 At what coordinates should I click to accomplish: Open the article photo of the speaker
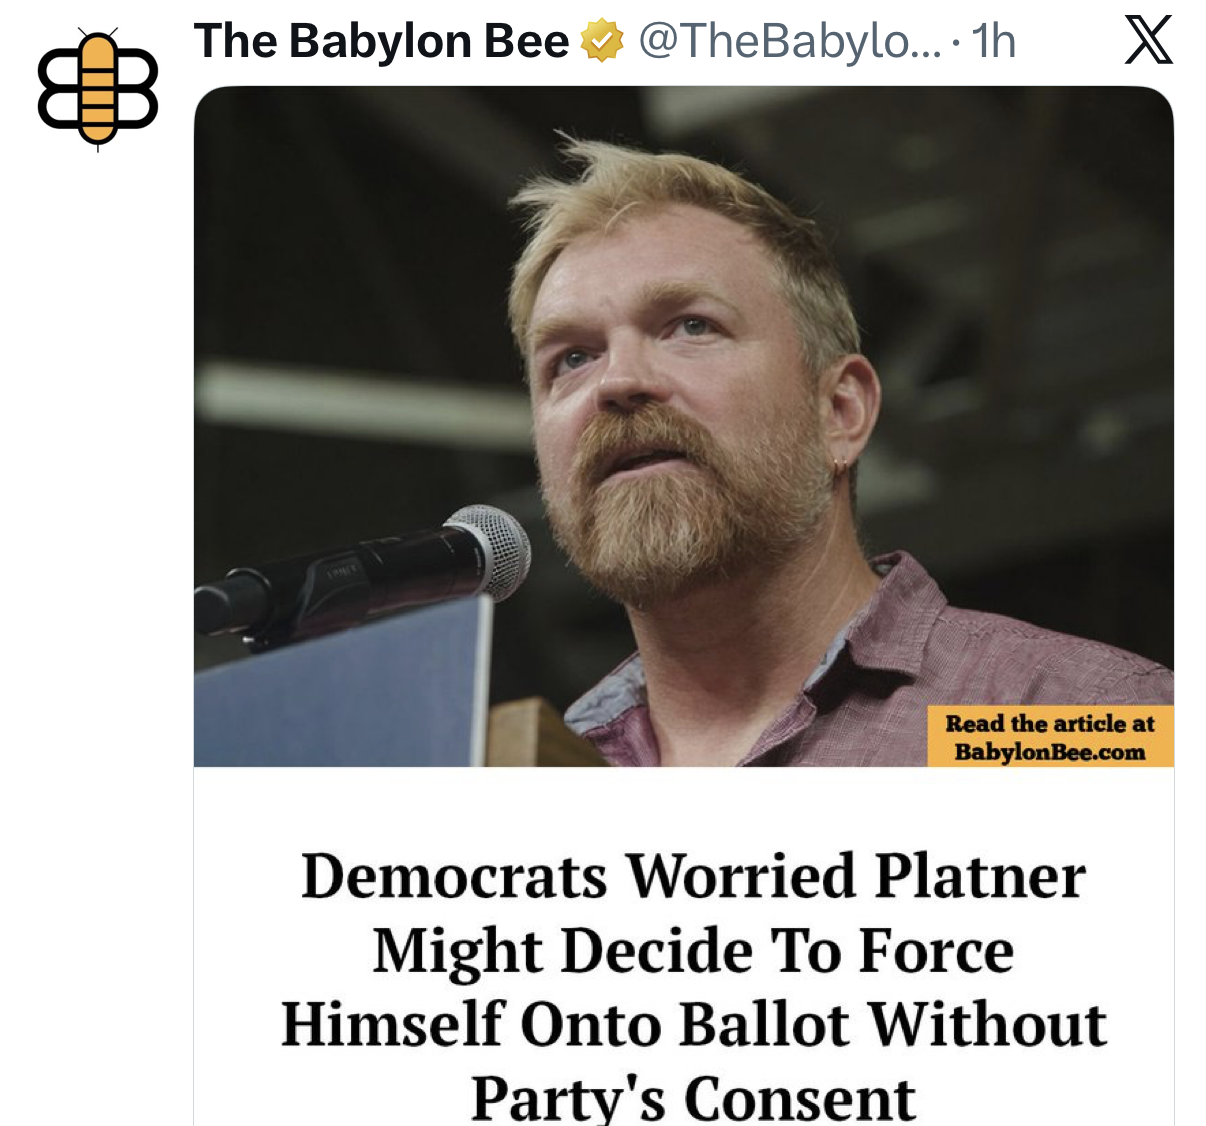point(684,427)
